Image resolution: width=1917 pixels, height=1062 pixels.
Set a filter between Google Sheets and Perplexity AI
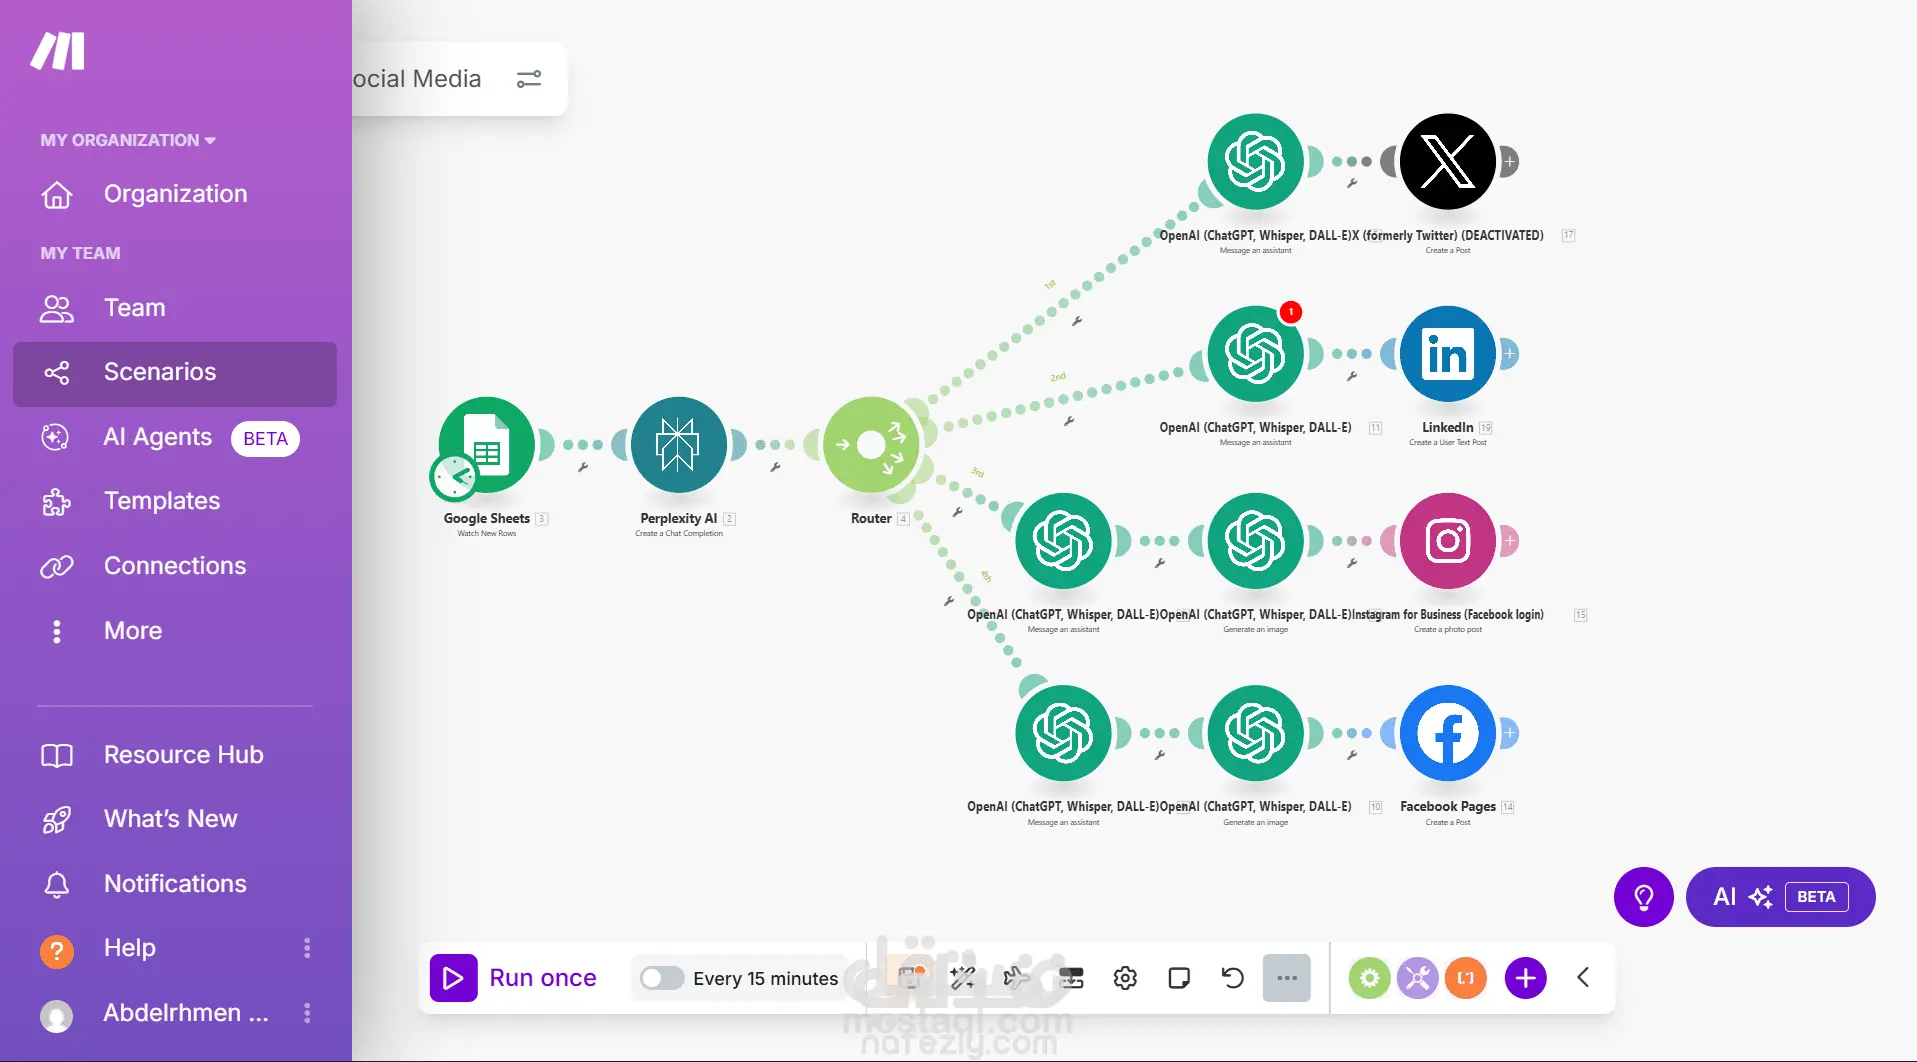(583, 467)
